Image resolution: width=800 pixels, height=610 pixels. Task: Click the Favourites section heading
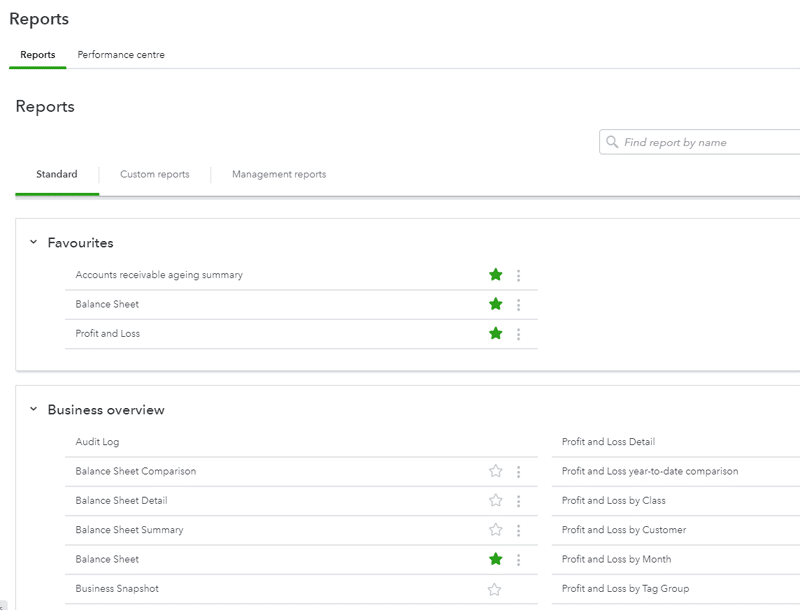point(81,243)
